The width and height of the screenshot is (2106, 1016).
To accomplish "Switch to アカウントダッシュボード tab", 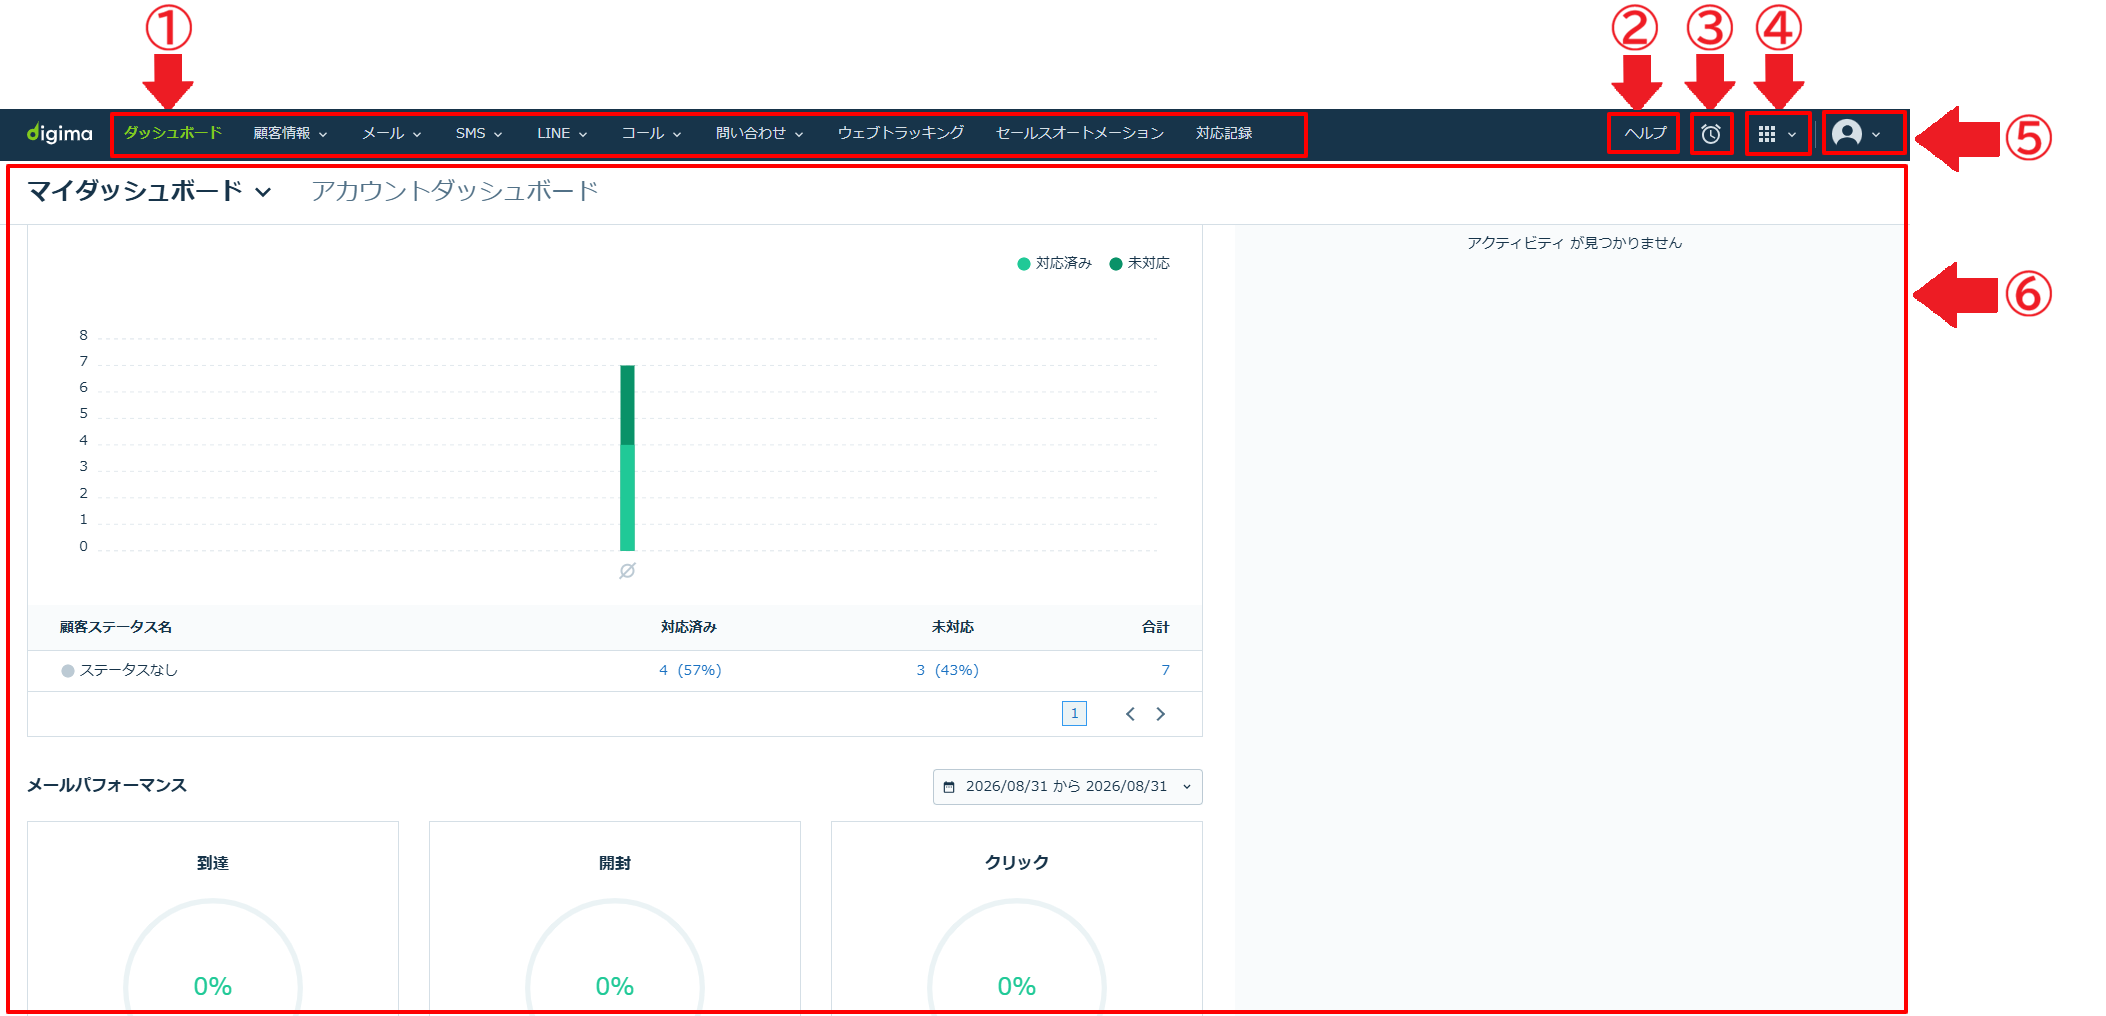I will [x=454, y=191].
